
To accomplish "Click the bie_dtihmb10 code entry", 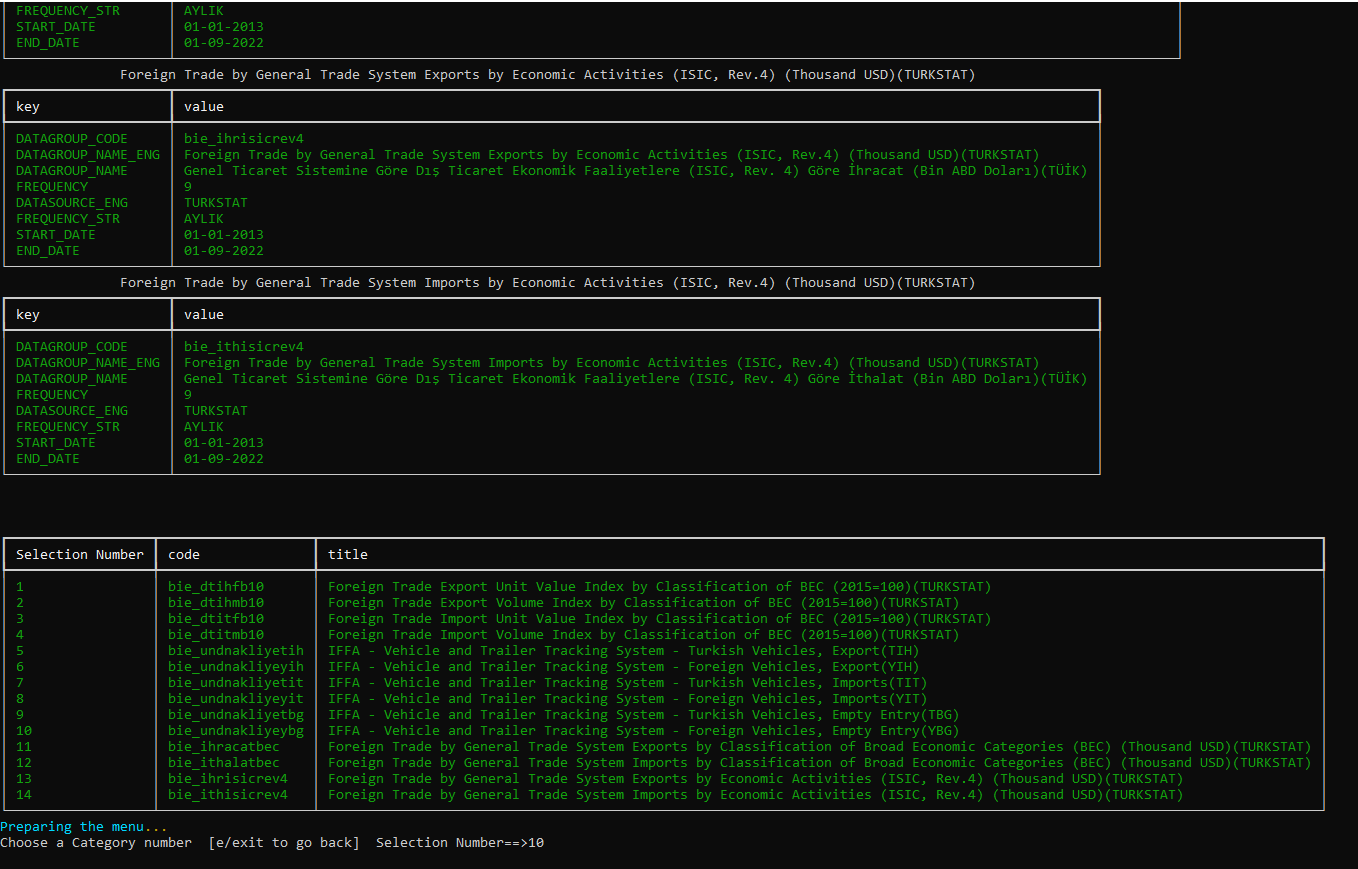I will click(216, 603).
